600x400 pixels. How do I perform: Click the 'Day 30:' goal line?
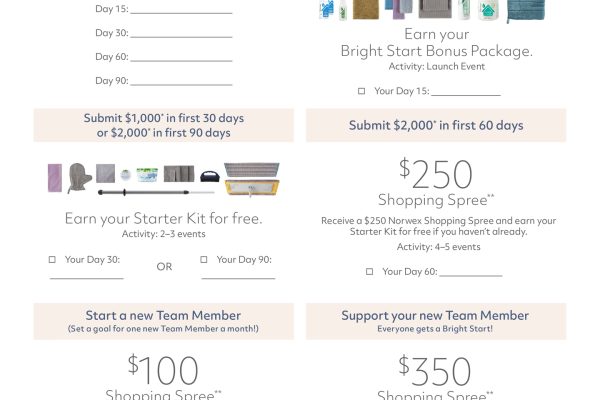click(x=181, y=34)
